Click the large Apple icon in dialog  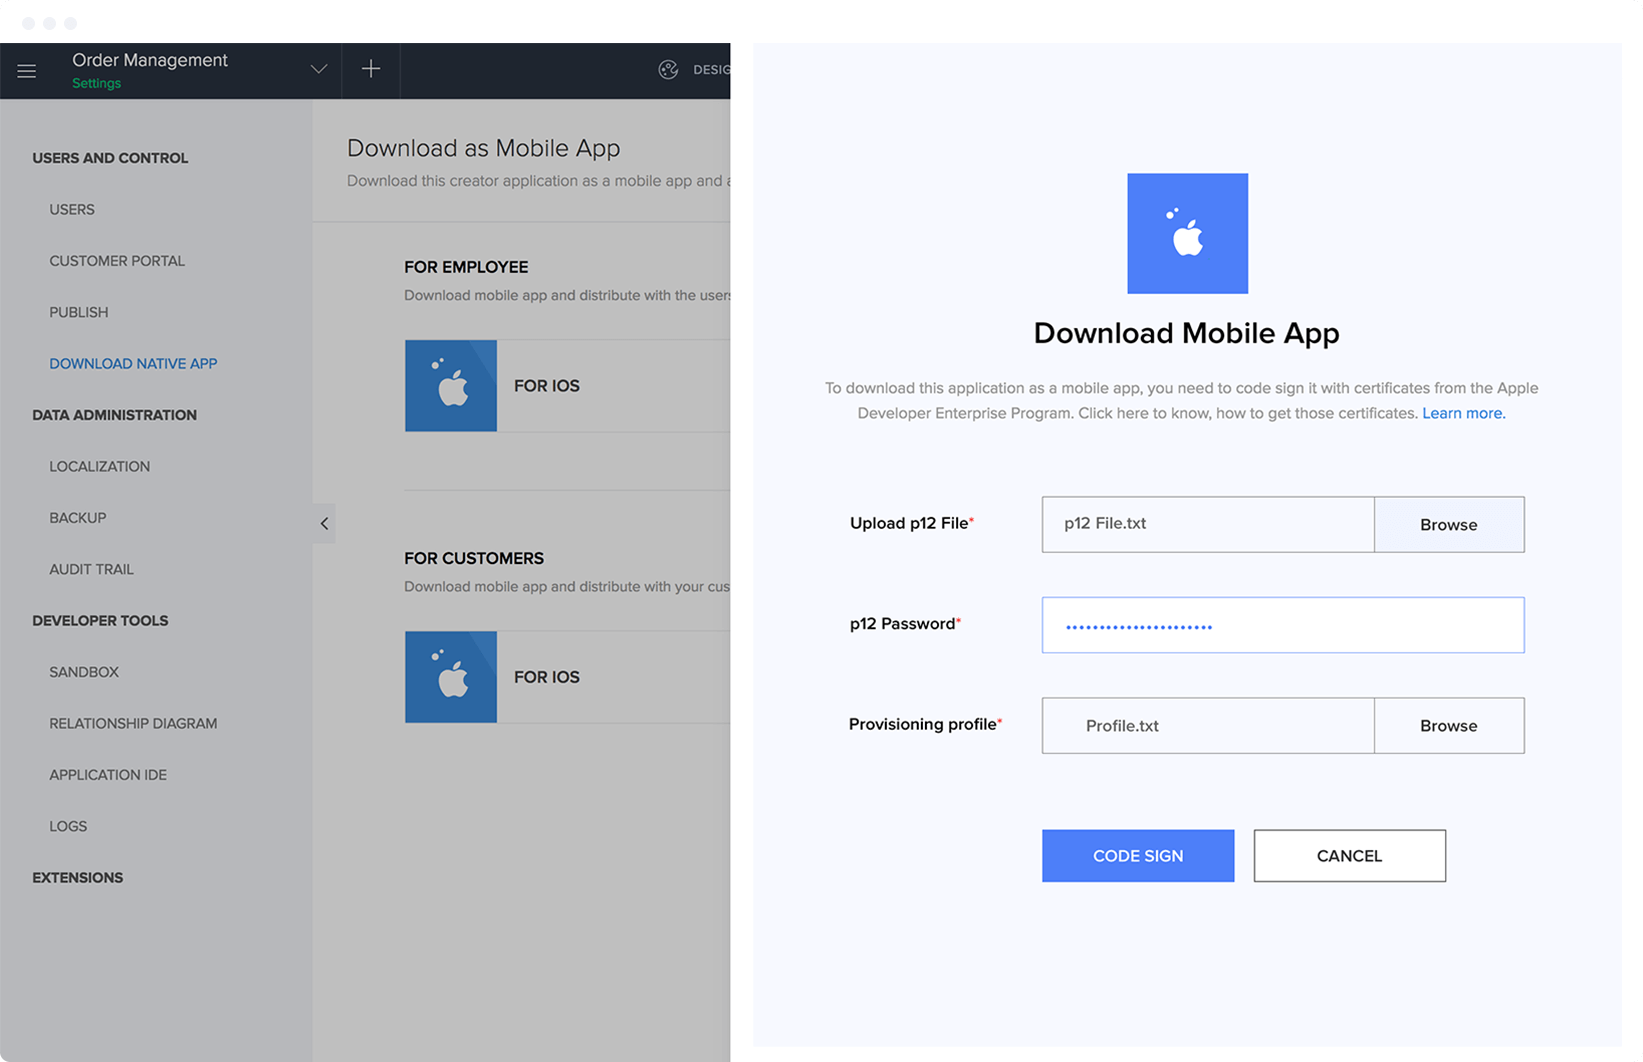(1187, 233)
